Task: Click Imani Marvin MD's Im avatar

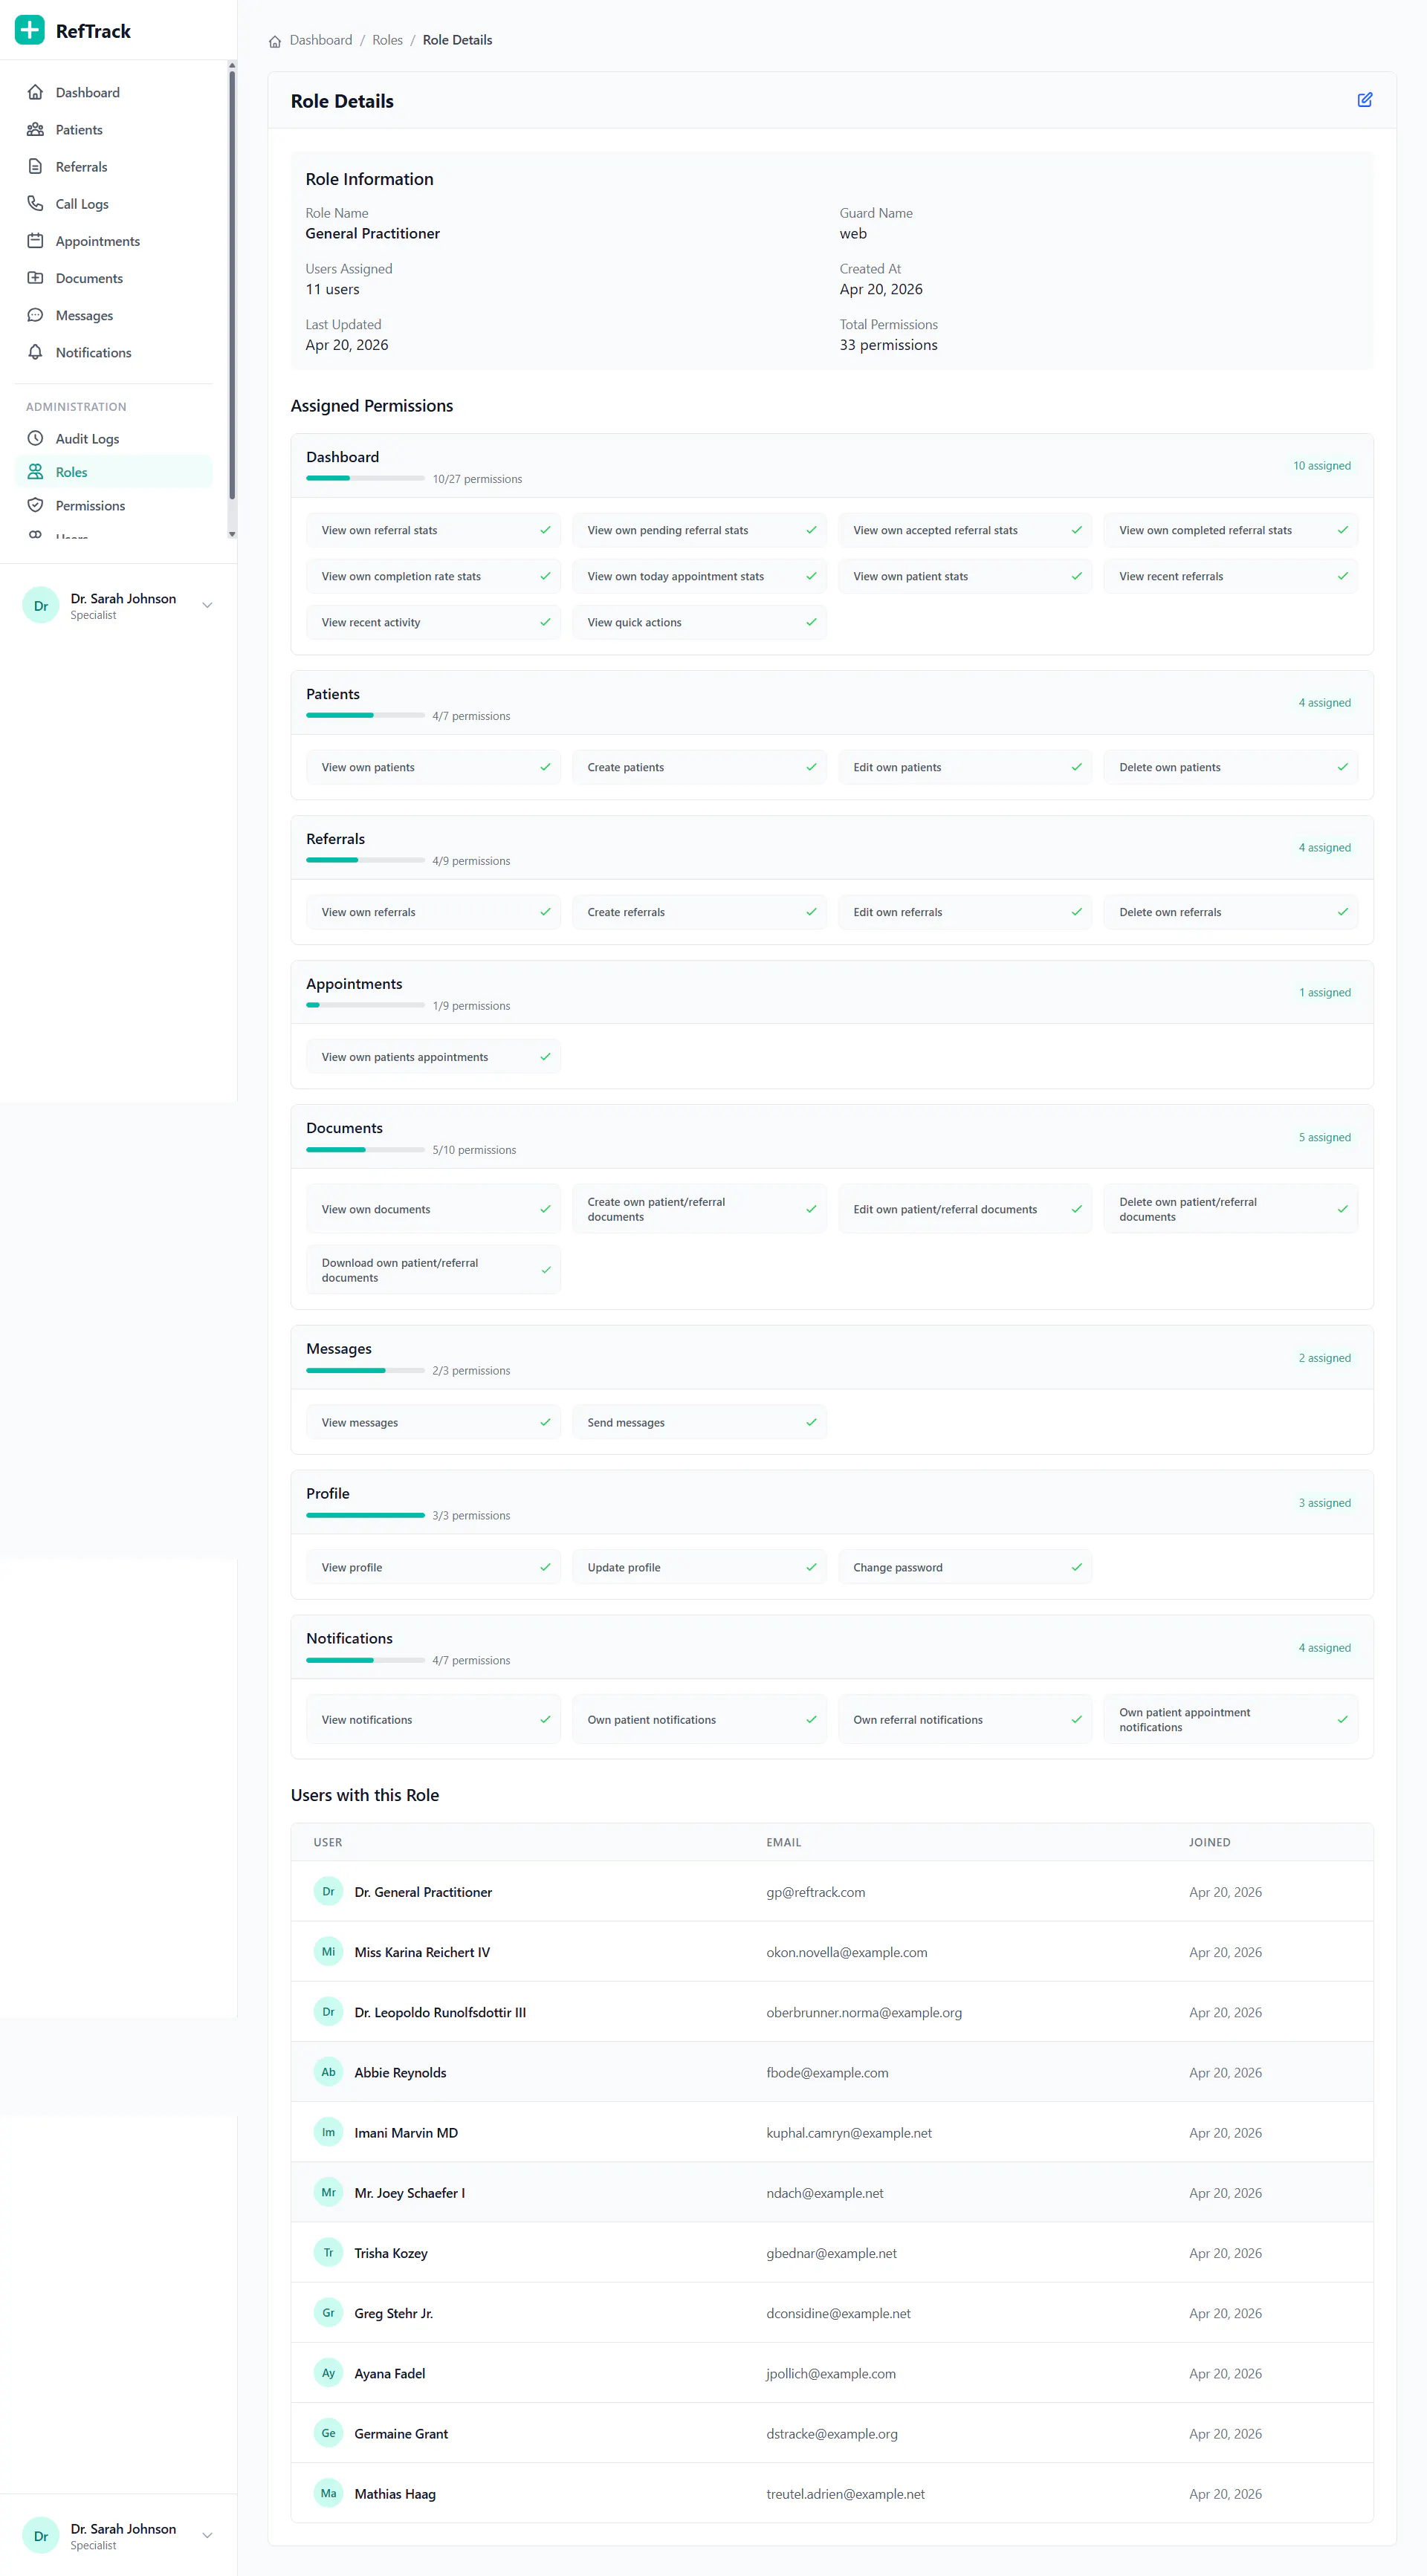Action: (328, 2132)
